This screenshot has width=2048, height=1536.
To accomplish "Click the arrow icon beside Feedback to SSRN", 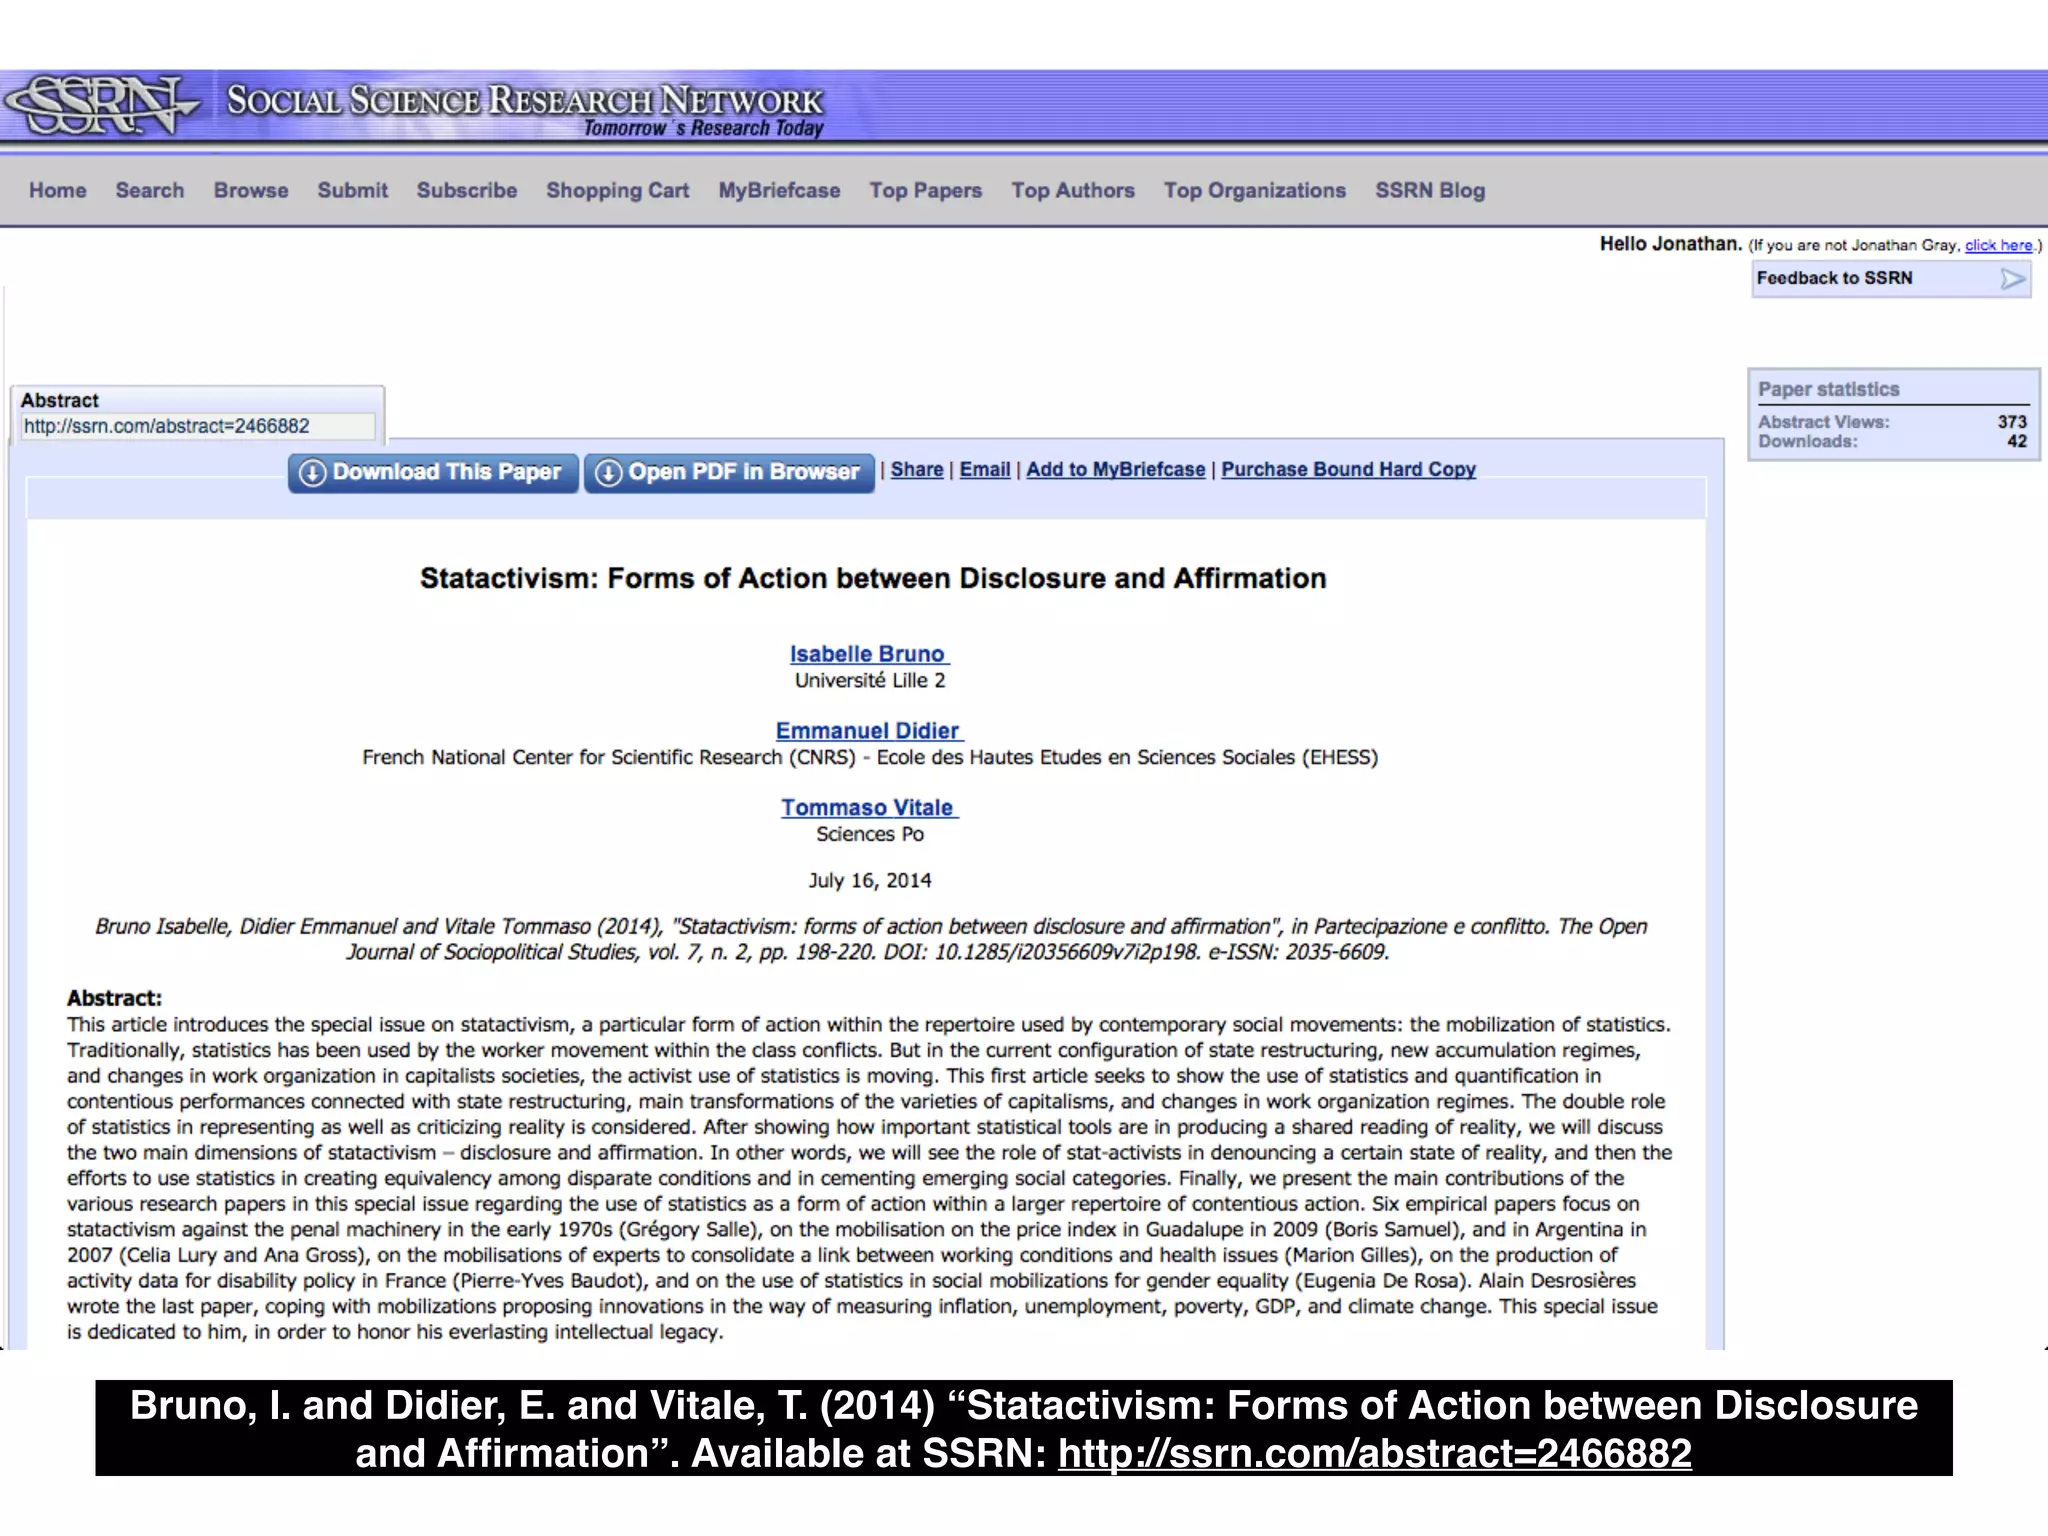I will click(2013, 279).
